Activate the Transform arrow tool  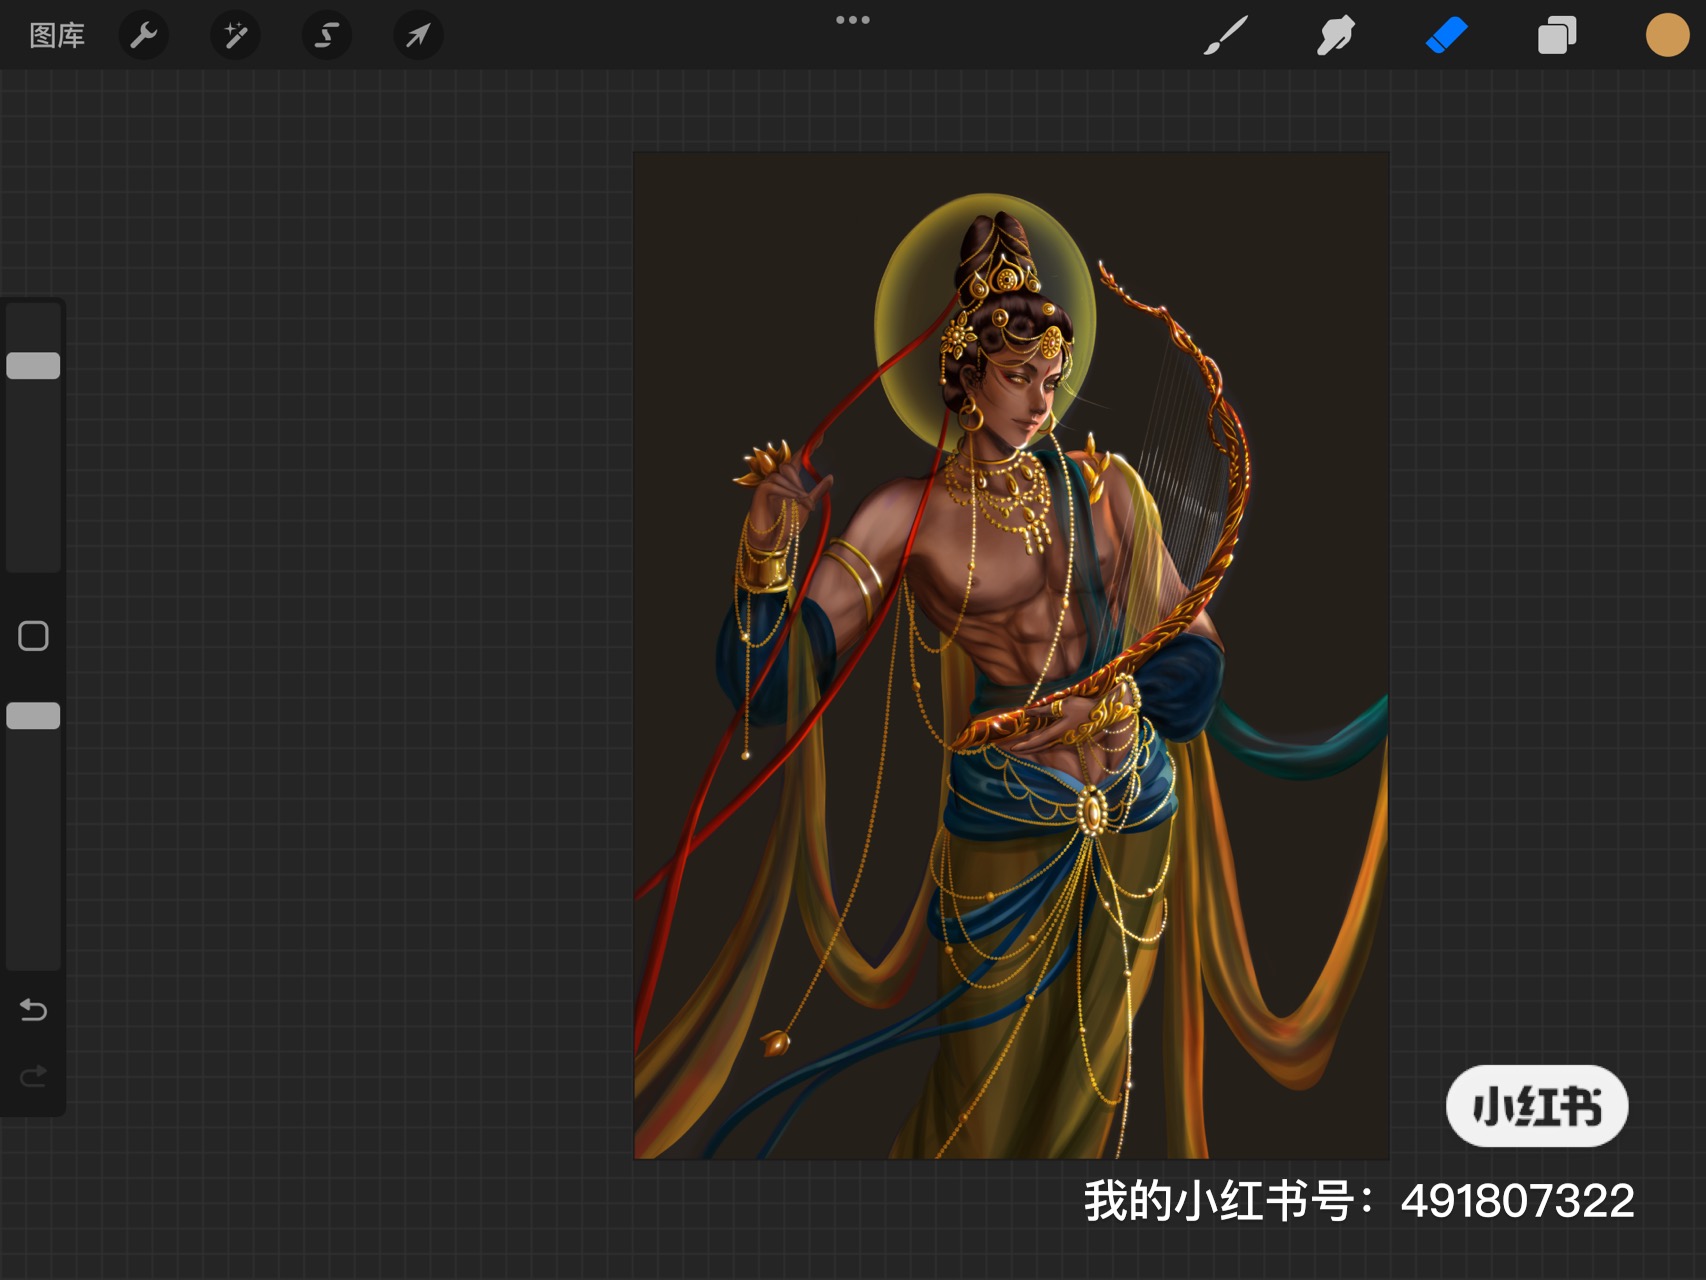click(x=418, y=36)
